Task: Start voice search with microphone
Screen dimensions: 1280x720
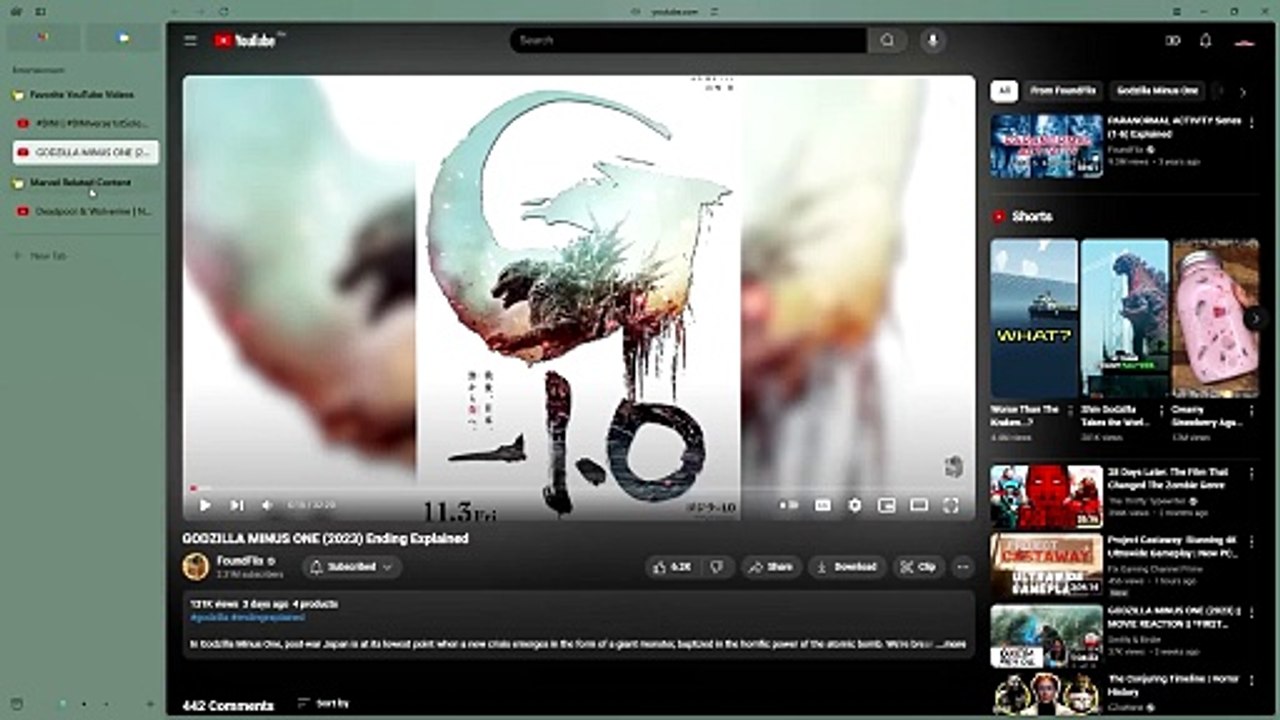Action: [x=933, y=40]
